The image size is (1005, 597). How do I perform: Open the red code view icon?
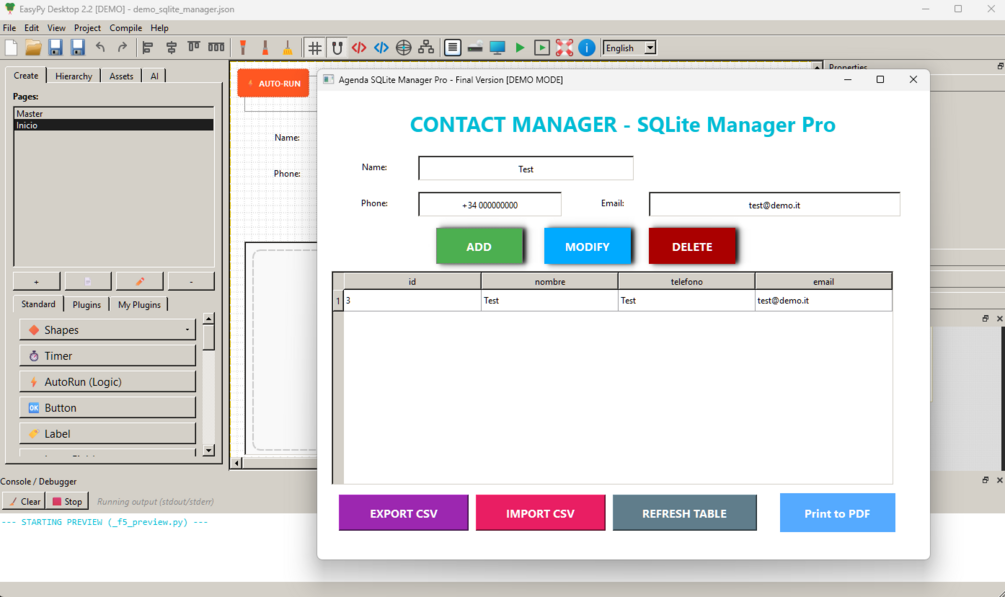pyautogui.click(x=359, y=47)
